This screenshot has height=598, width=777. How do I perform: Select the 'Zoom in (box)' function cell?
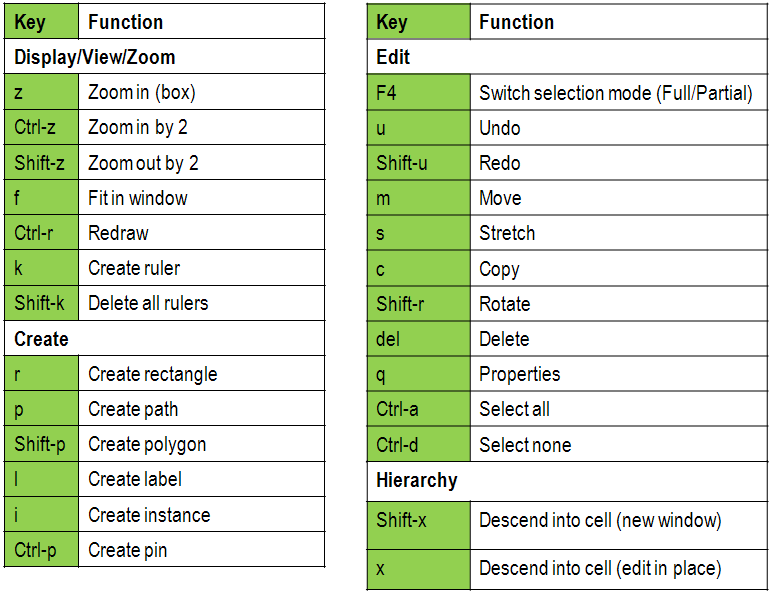pos(141,92)
